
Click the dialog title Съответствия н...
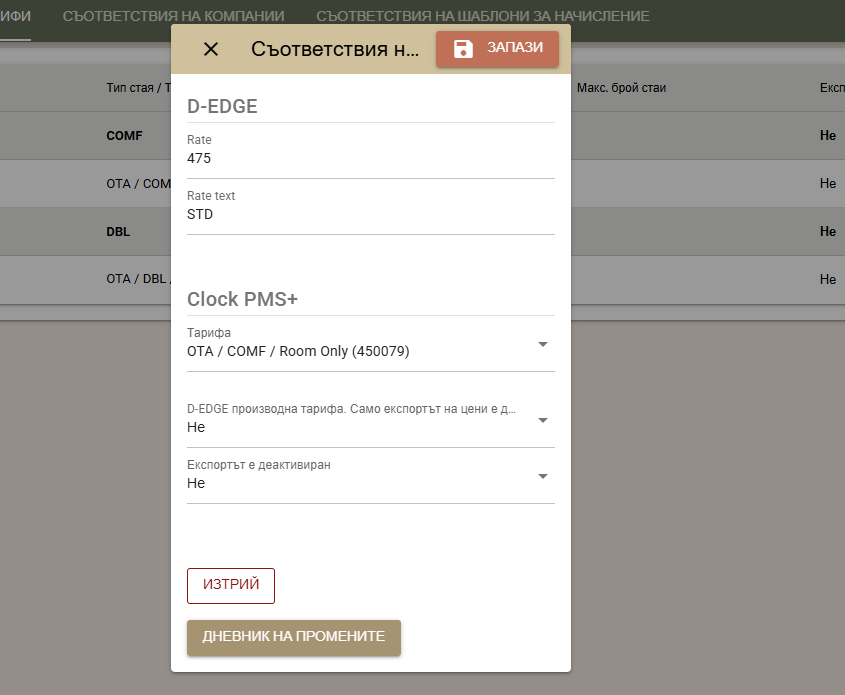[x=335, y=49]
